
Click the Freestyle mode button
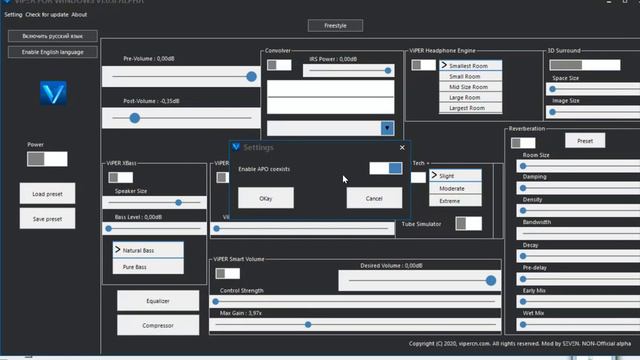coord(335,26)
